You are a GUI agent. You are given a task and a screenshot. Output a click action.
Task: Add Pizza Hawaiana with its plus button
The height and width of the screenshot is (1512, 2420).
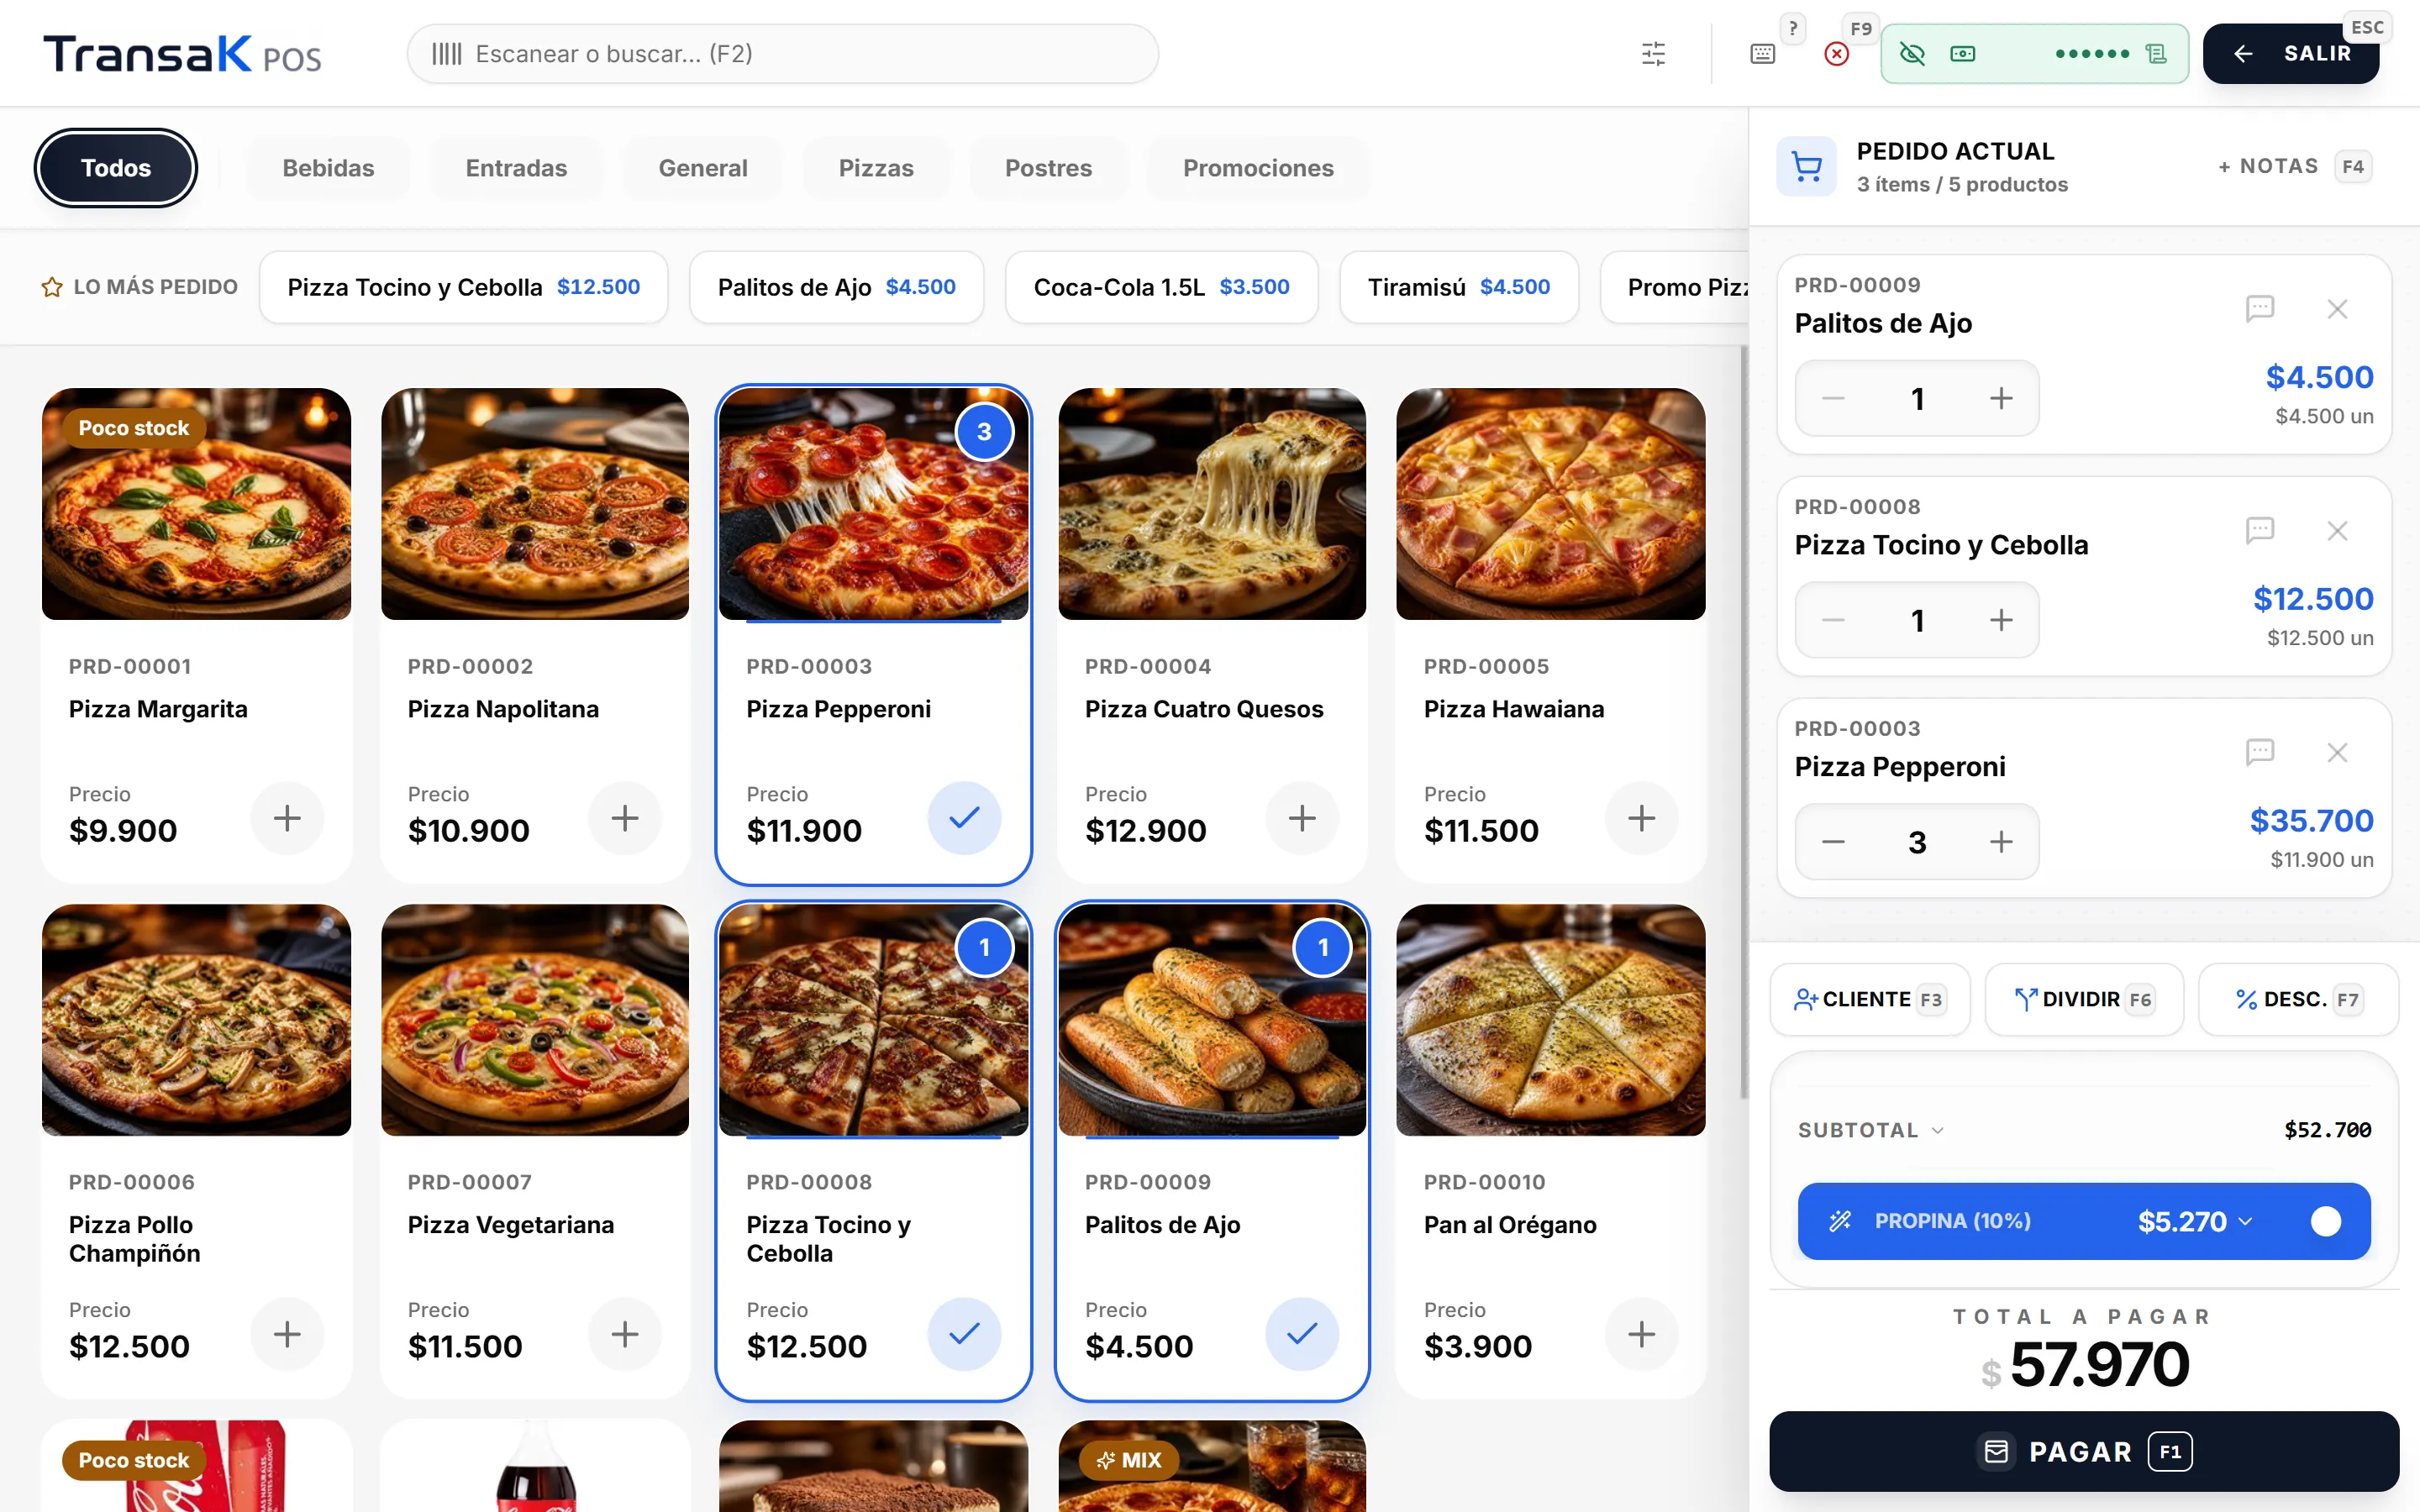click(1641, 818)
